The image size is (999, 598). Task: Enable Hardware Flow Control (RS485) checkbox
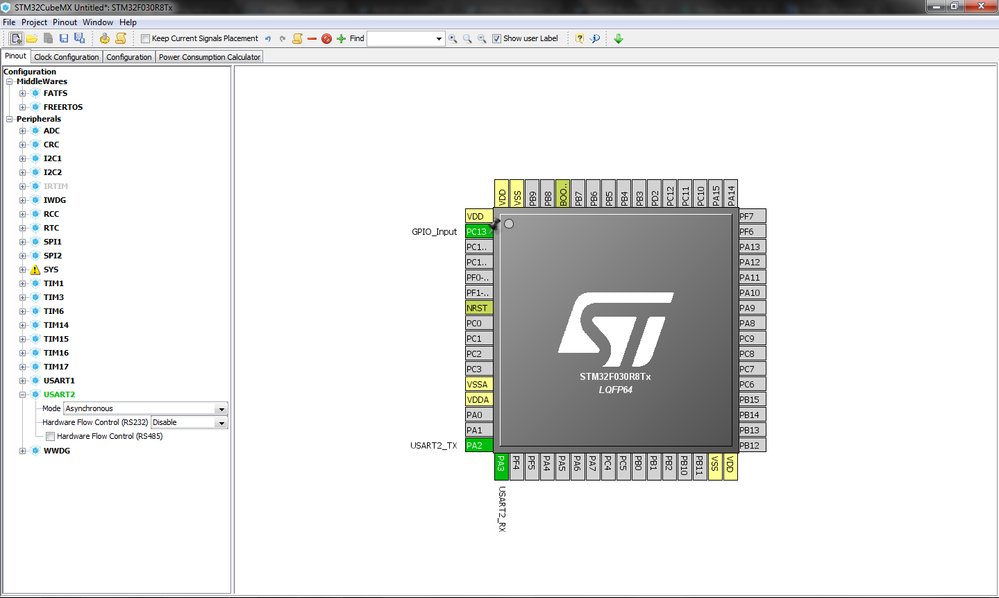tap(50, 436)
